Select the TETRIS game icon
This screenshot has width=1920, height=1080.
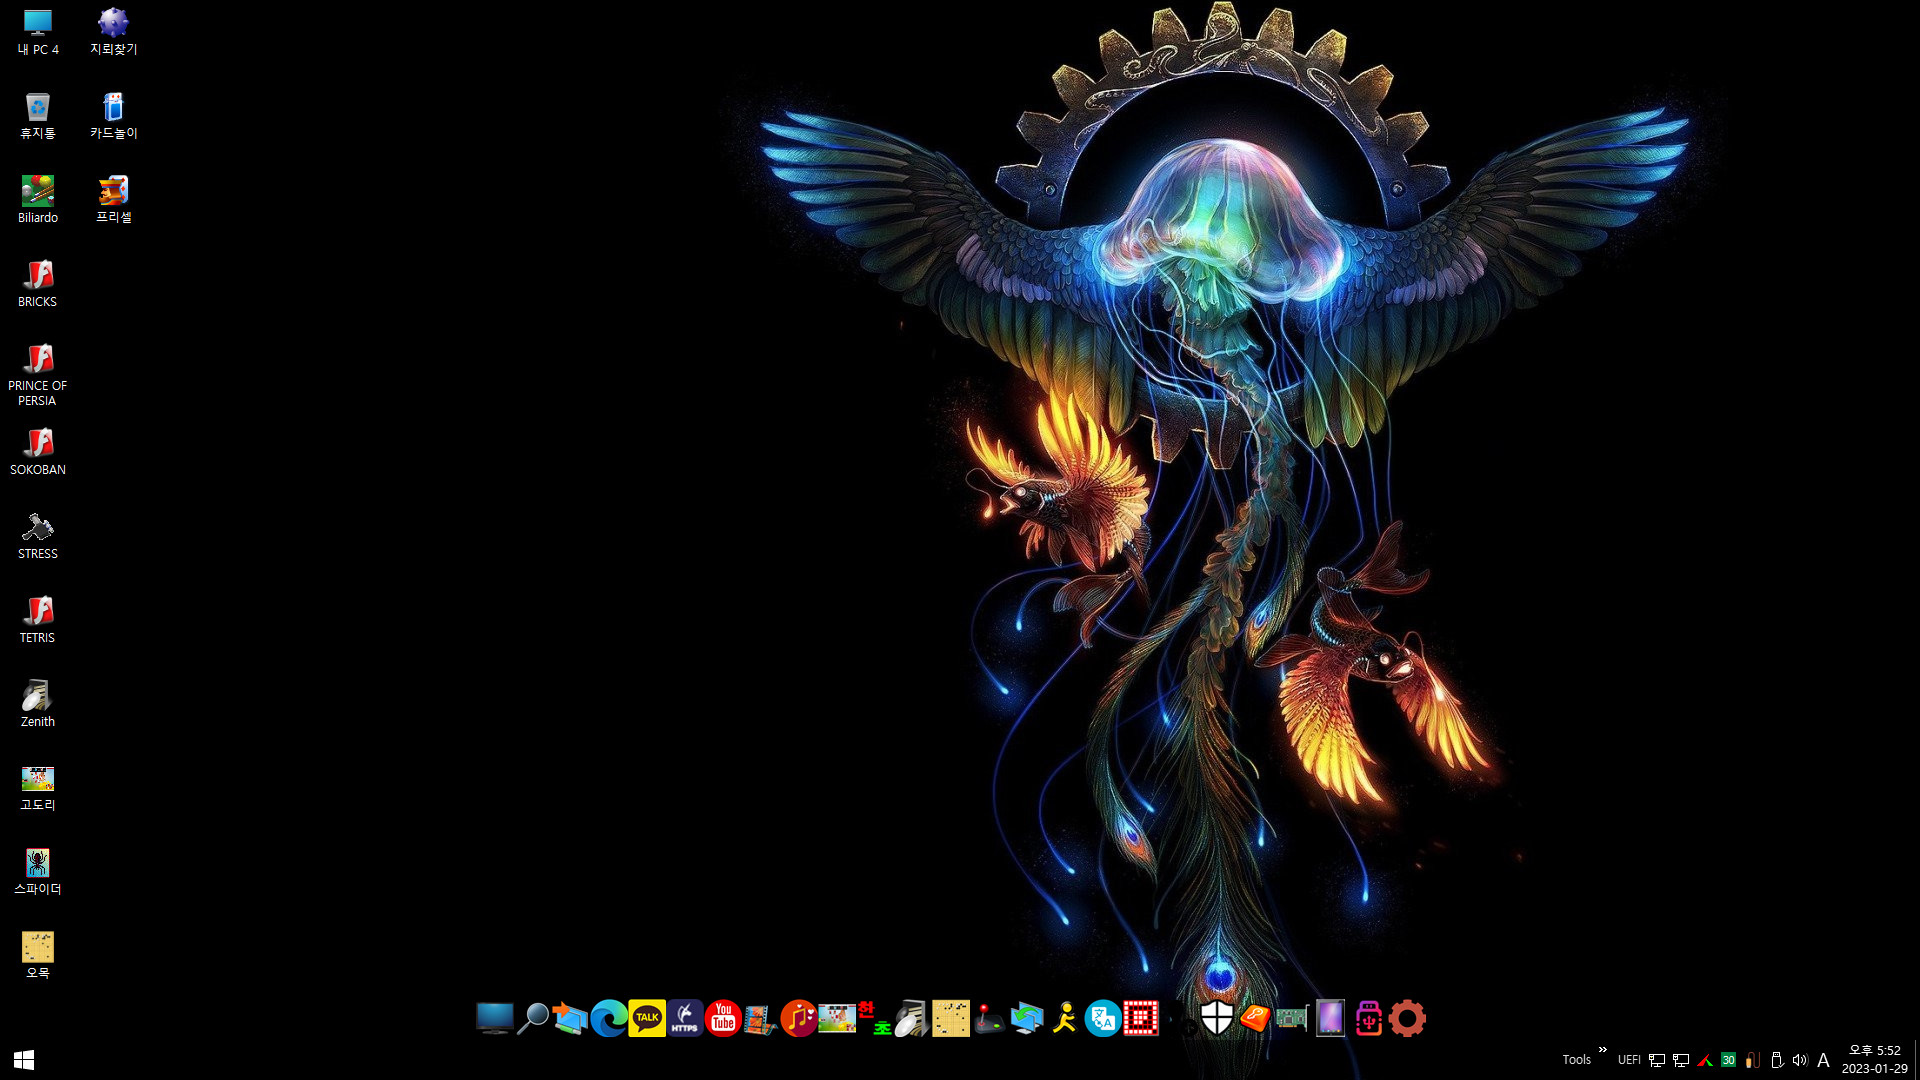pos(38,619)
